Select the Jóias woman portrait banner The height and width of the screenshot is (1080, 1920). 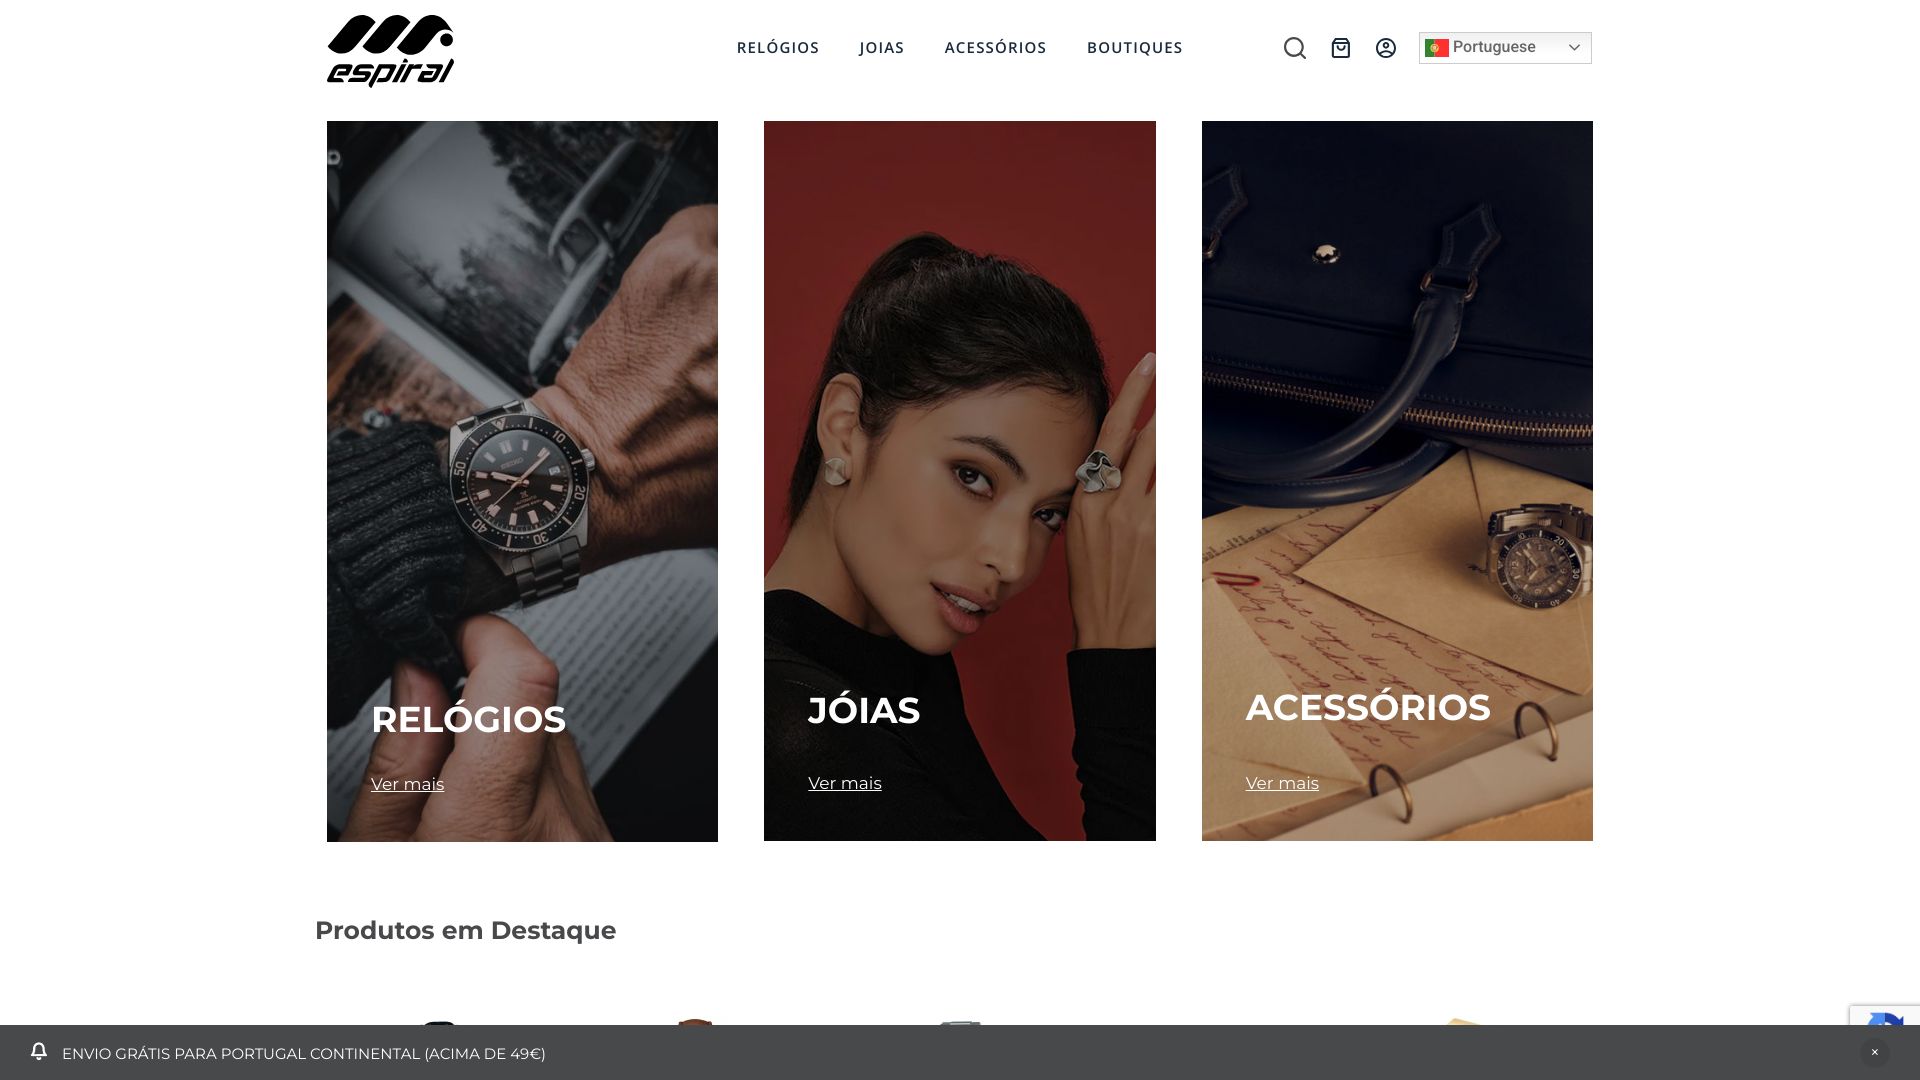960,481
